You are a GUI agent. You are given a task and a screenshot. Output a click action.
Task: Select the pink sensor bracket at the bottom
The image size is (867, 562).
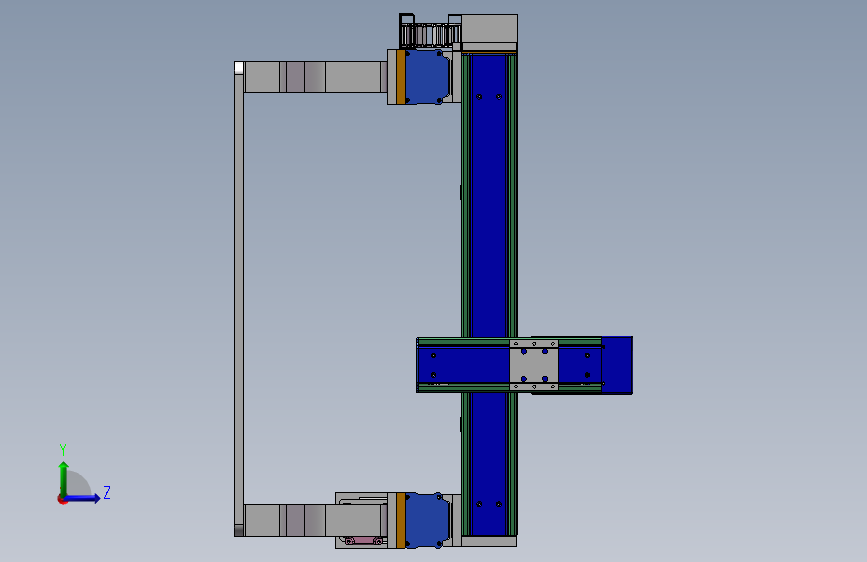(364, 540)
